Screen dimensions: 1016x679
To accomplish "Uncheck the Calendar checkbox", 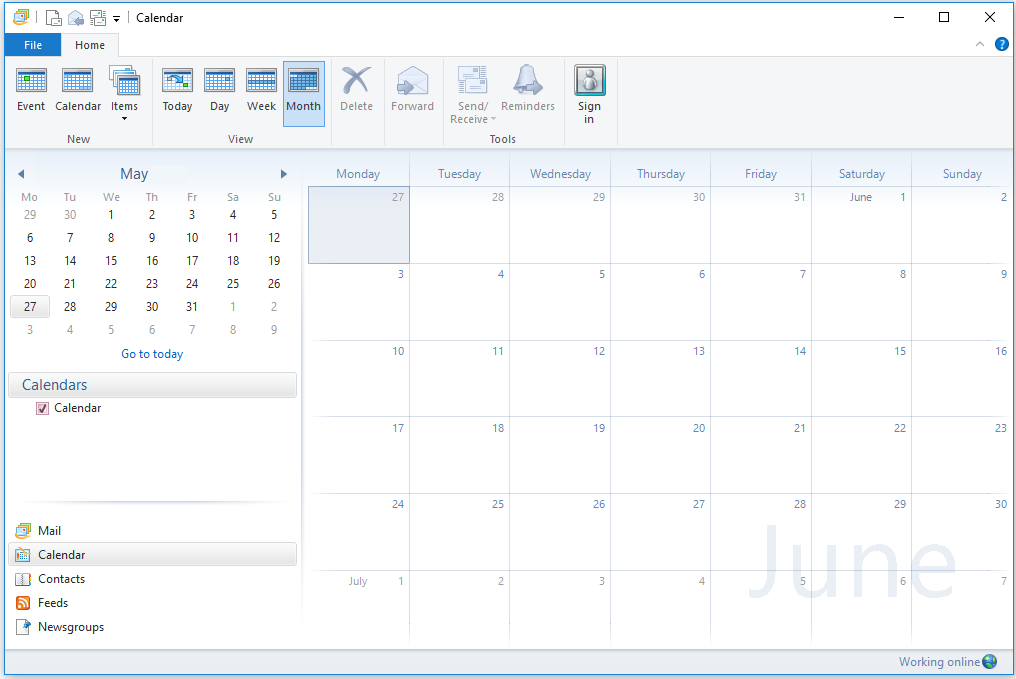I will pyautogui.click(x=42, y=408).
